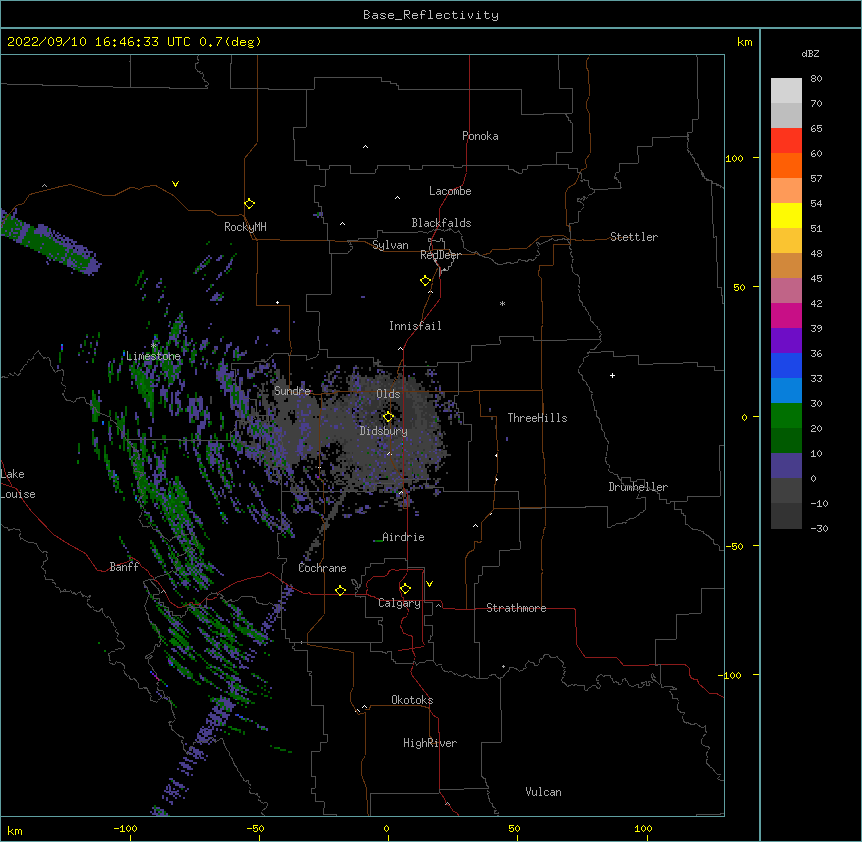Click the green 30 dBZ legend swatch
This screenshot has height=842, width=862.
pyautogui.click(x=786, y=416)
